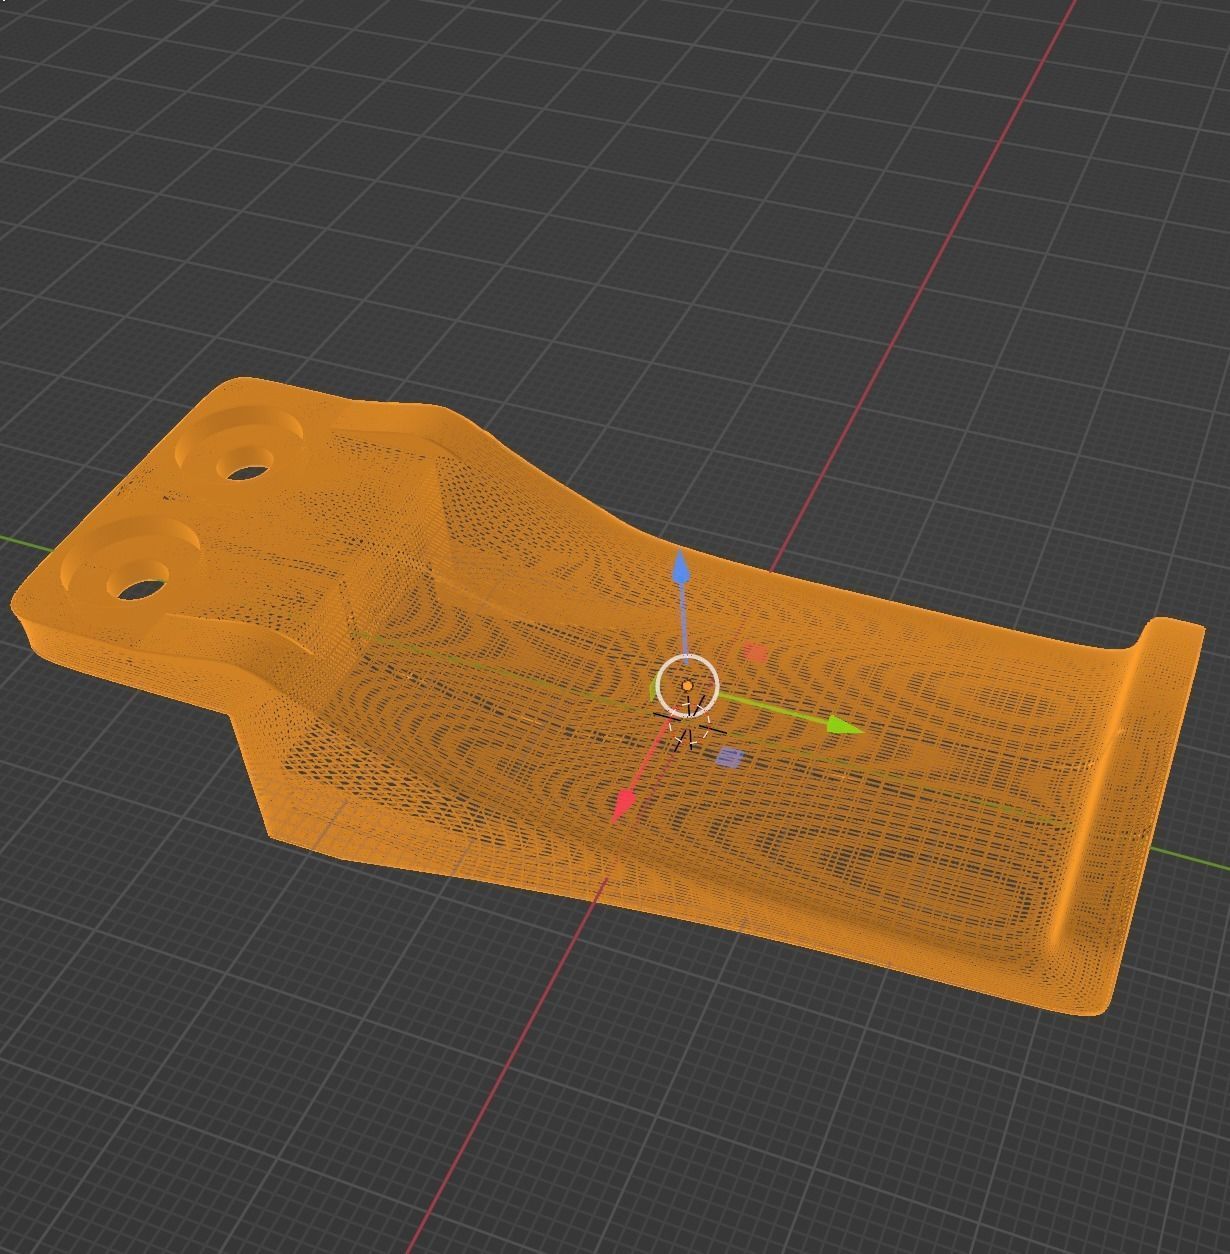Click the white circle free-move gizmo handle
Screen dimensions: 1230x1254
687,686
